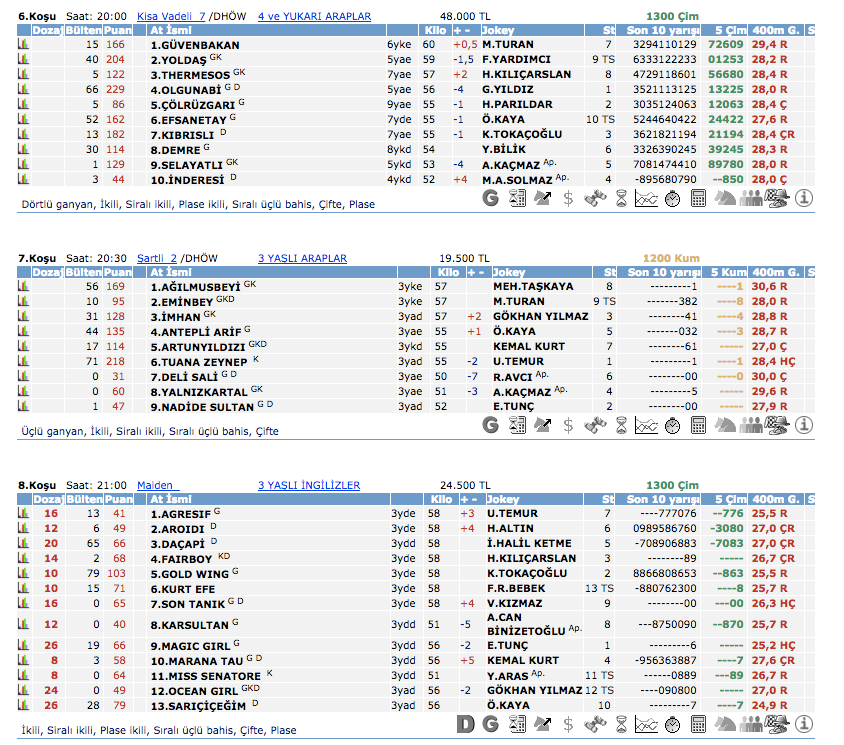Open the info icon for race 6
The image size is (844, 745).
click(802, 198)
